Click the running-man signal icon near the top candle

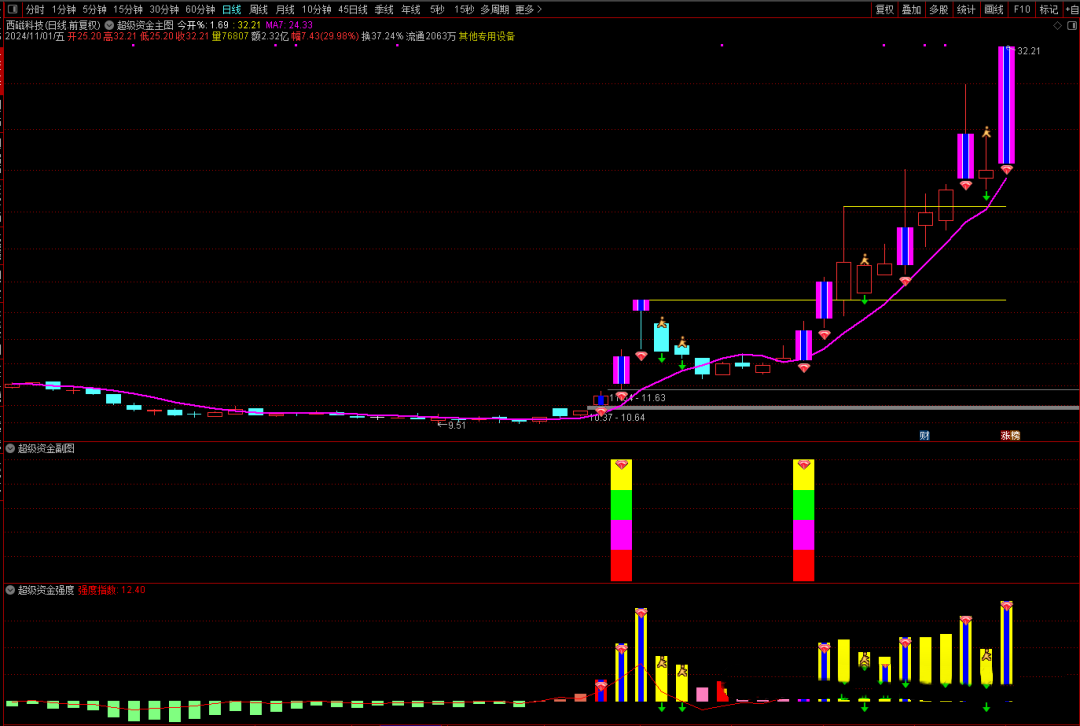pyautogui.click(x=986, y=132)
